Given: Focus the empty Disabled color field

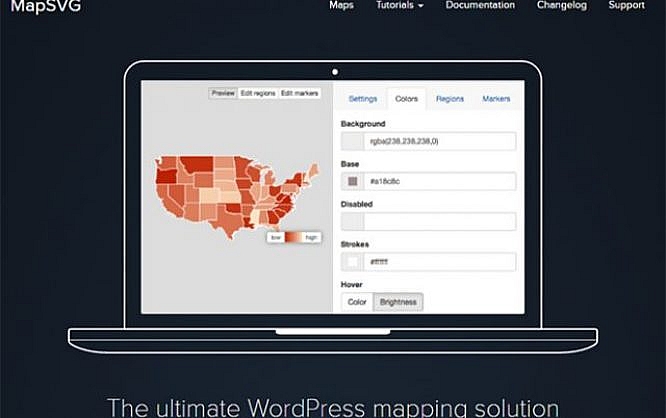Looking at the screenshot, I should pyautogui.click(x=440, y=221).
